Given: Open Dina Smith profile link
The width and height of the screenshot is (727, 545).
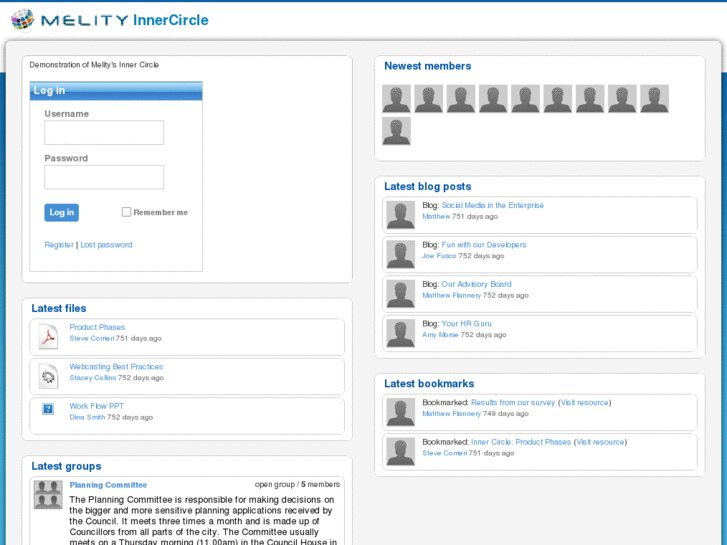Looking at the screenshot, I should pos(87,417).
